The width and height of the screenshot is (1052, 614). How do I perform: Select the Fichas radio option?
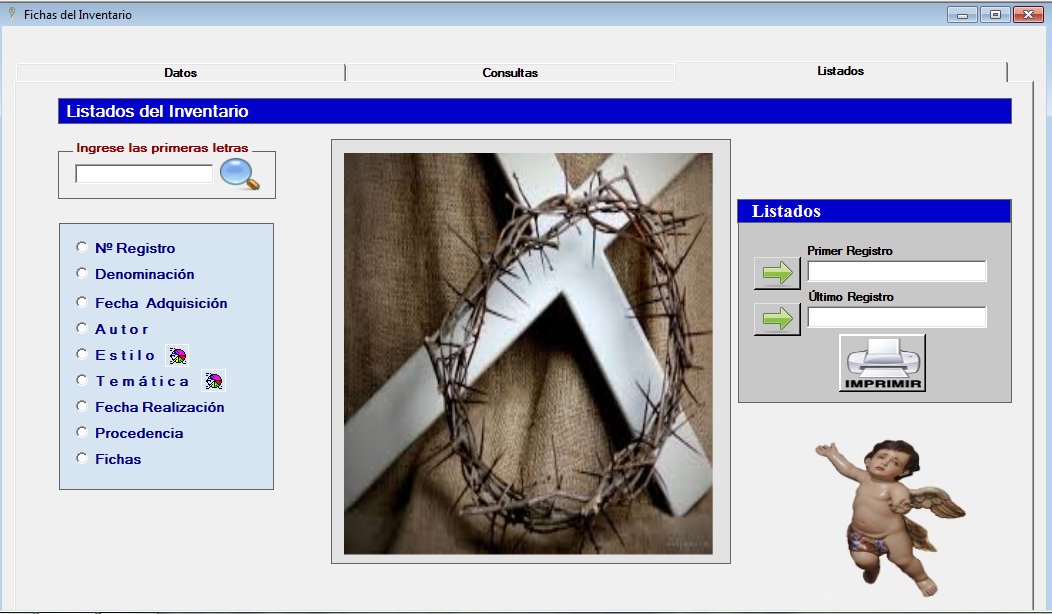click(x=82, y=458)
